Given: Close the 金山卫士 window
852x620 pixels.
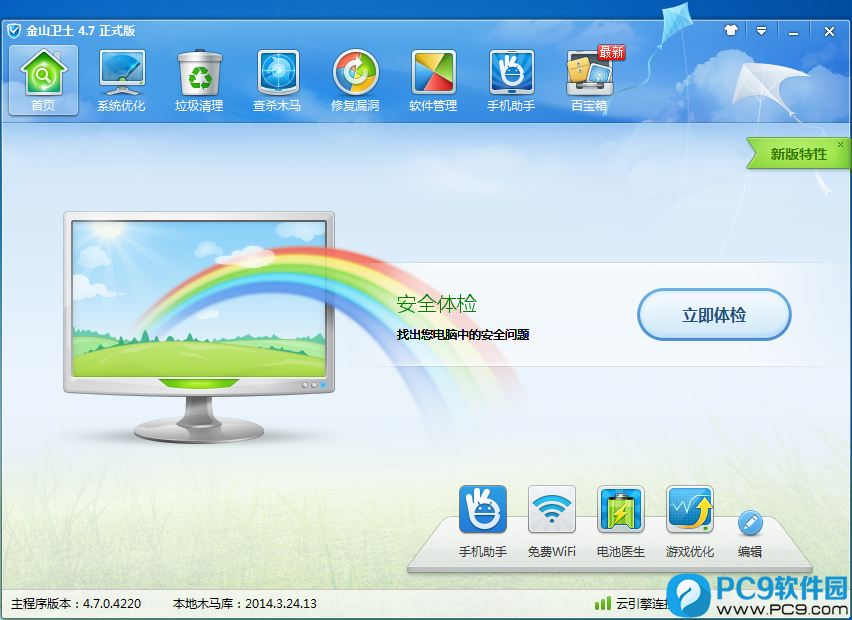Looking at the screenshot, I should (829, 32).
